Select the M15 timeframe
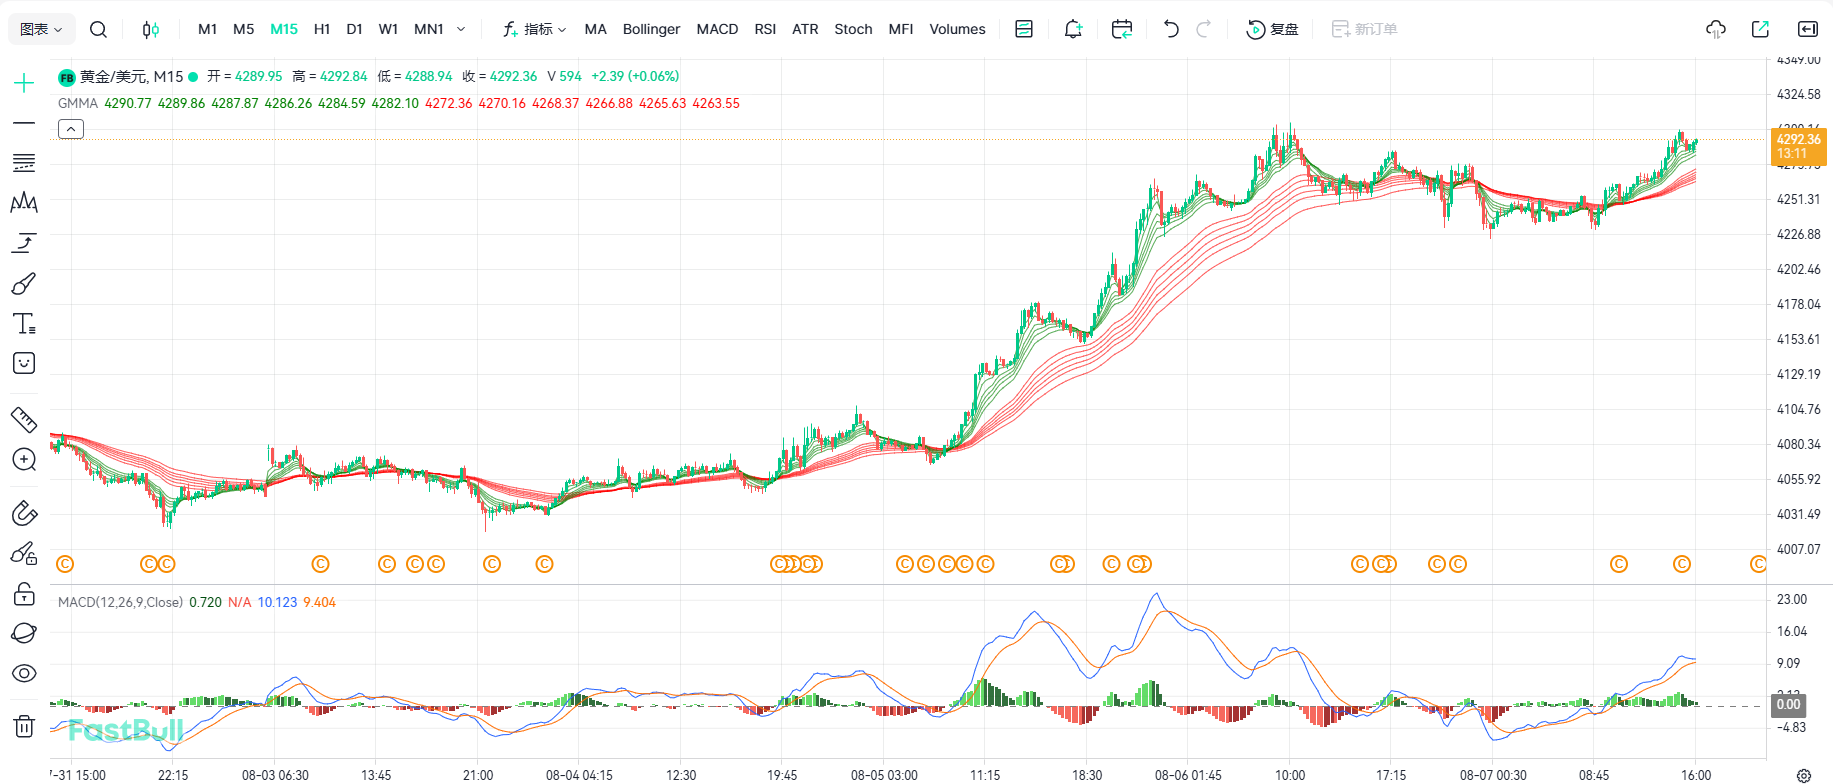This screenshot has width=1833, height=784. click(284, 29)
